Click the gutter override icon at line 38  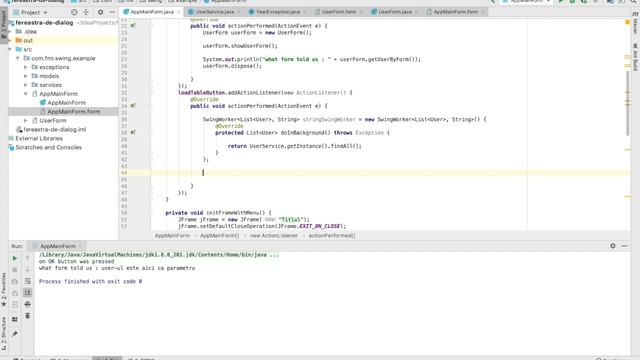[133, 132]
